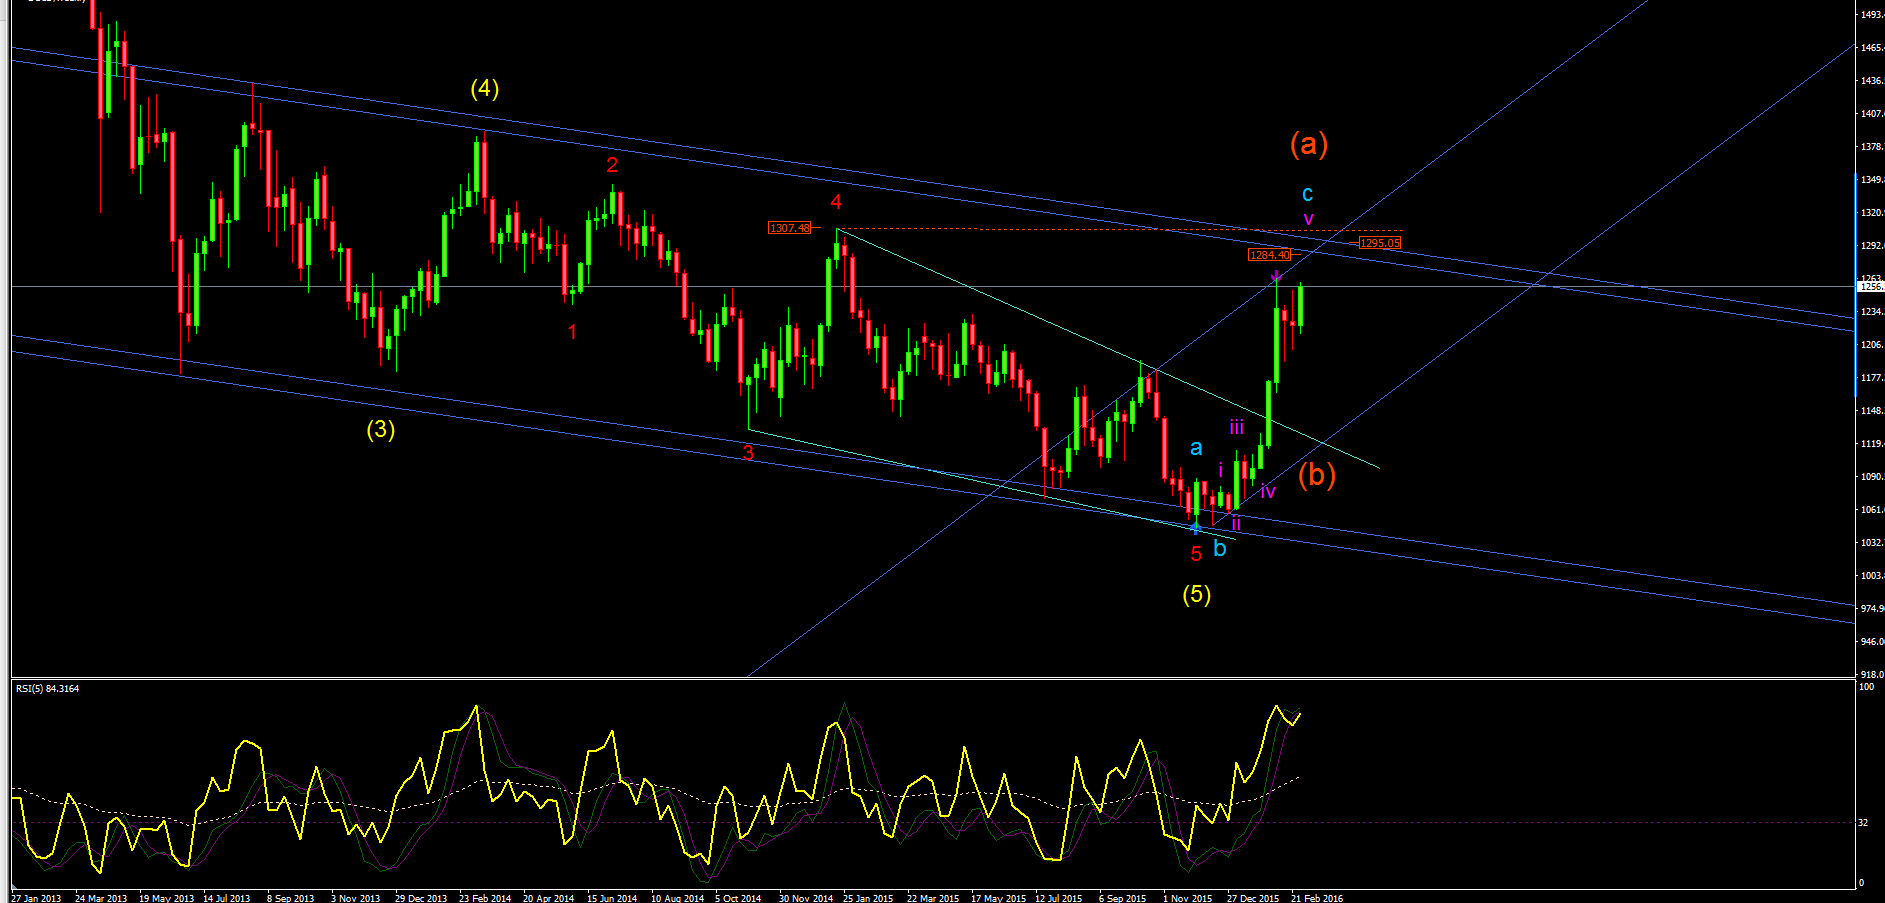
Task: Click the 19 May 2013 date label
Action: click(x=166, y=898)
